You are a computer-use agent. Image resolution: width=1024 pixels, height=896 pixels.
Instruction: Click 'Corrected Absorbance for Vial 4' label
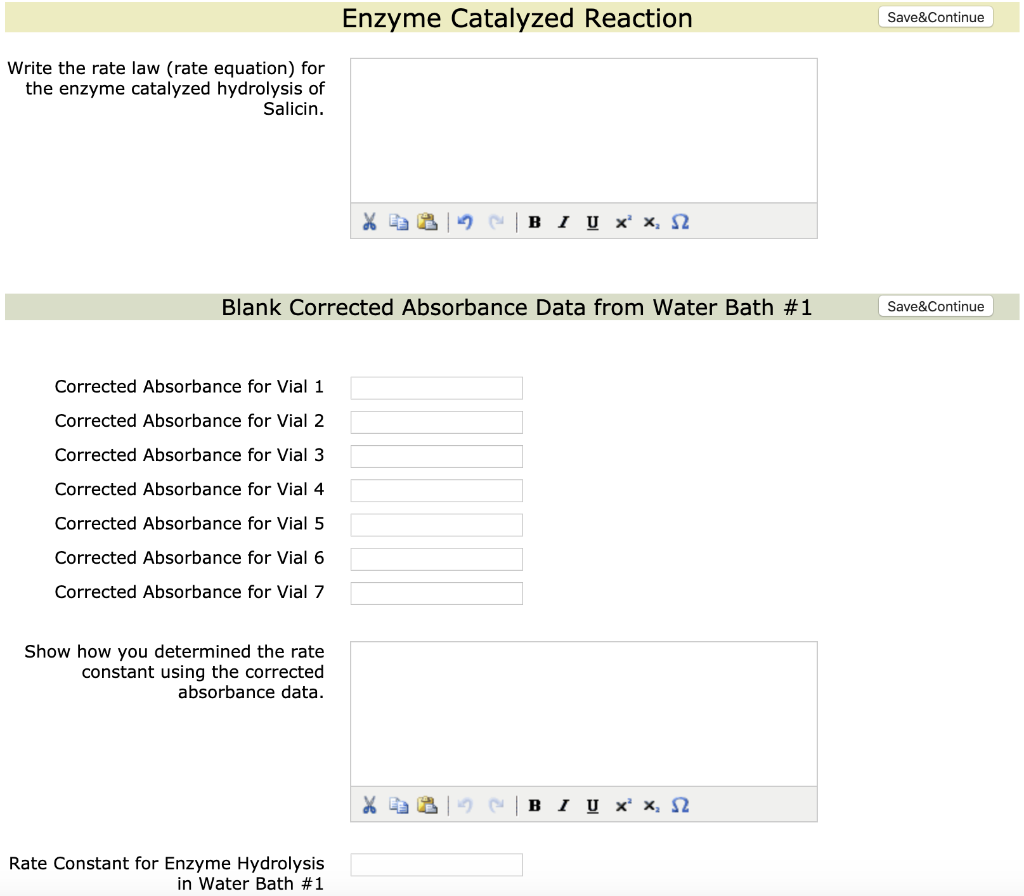pos(189,489)
